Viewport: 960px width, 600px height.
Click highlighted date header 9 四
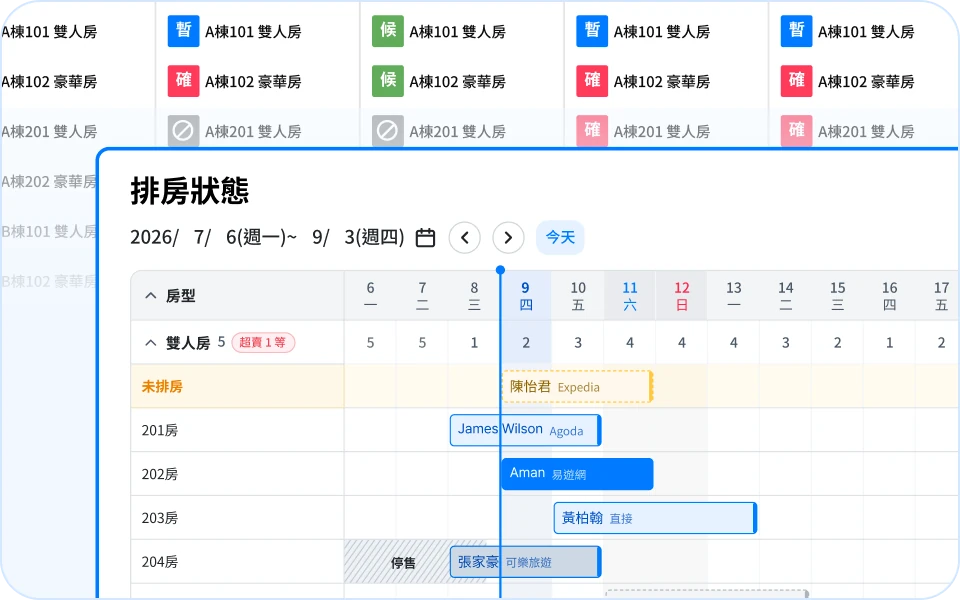(526, 295)
